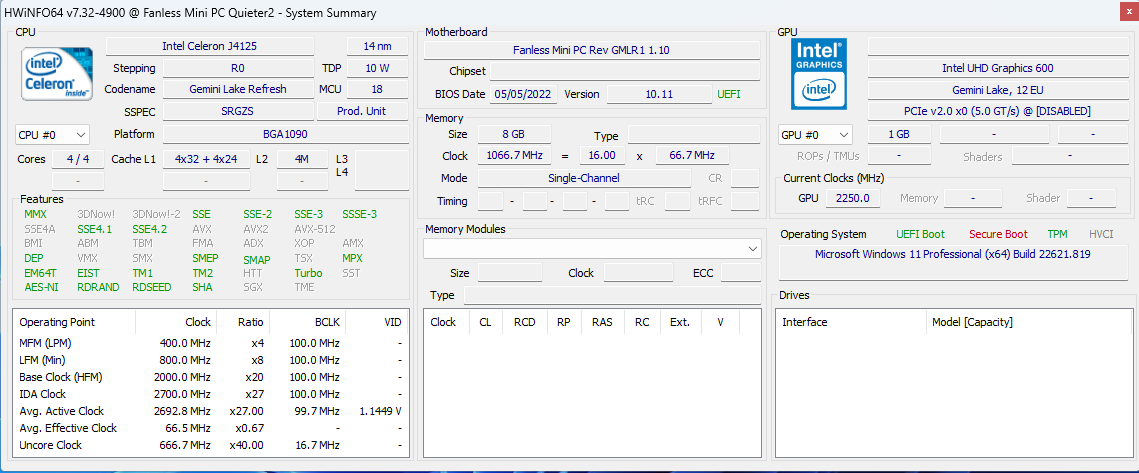
Task: Click the Intel UHD Graphics 600 field
Action: [x=997, y=68]
